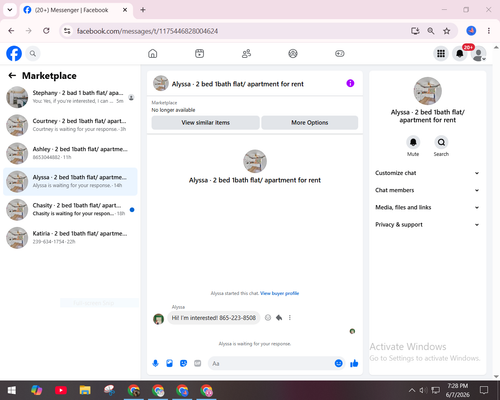Choose a sticker icon in composer
500x400 pixels.
[x=183, y=363]
